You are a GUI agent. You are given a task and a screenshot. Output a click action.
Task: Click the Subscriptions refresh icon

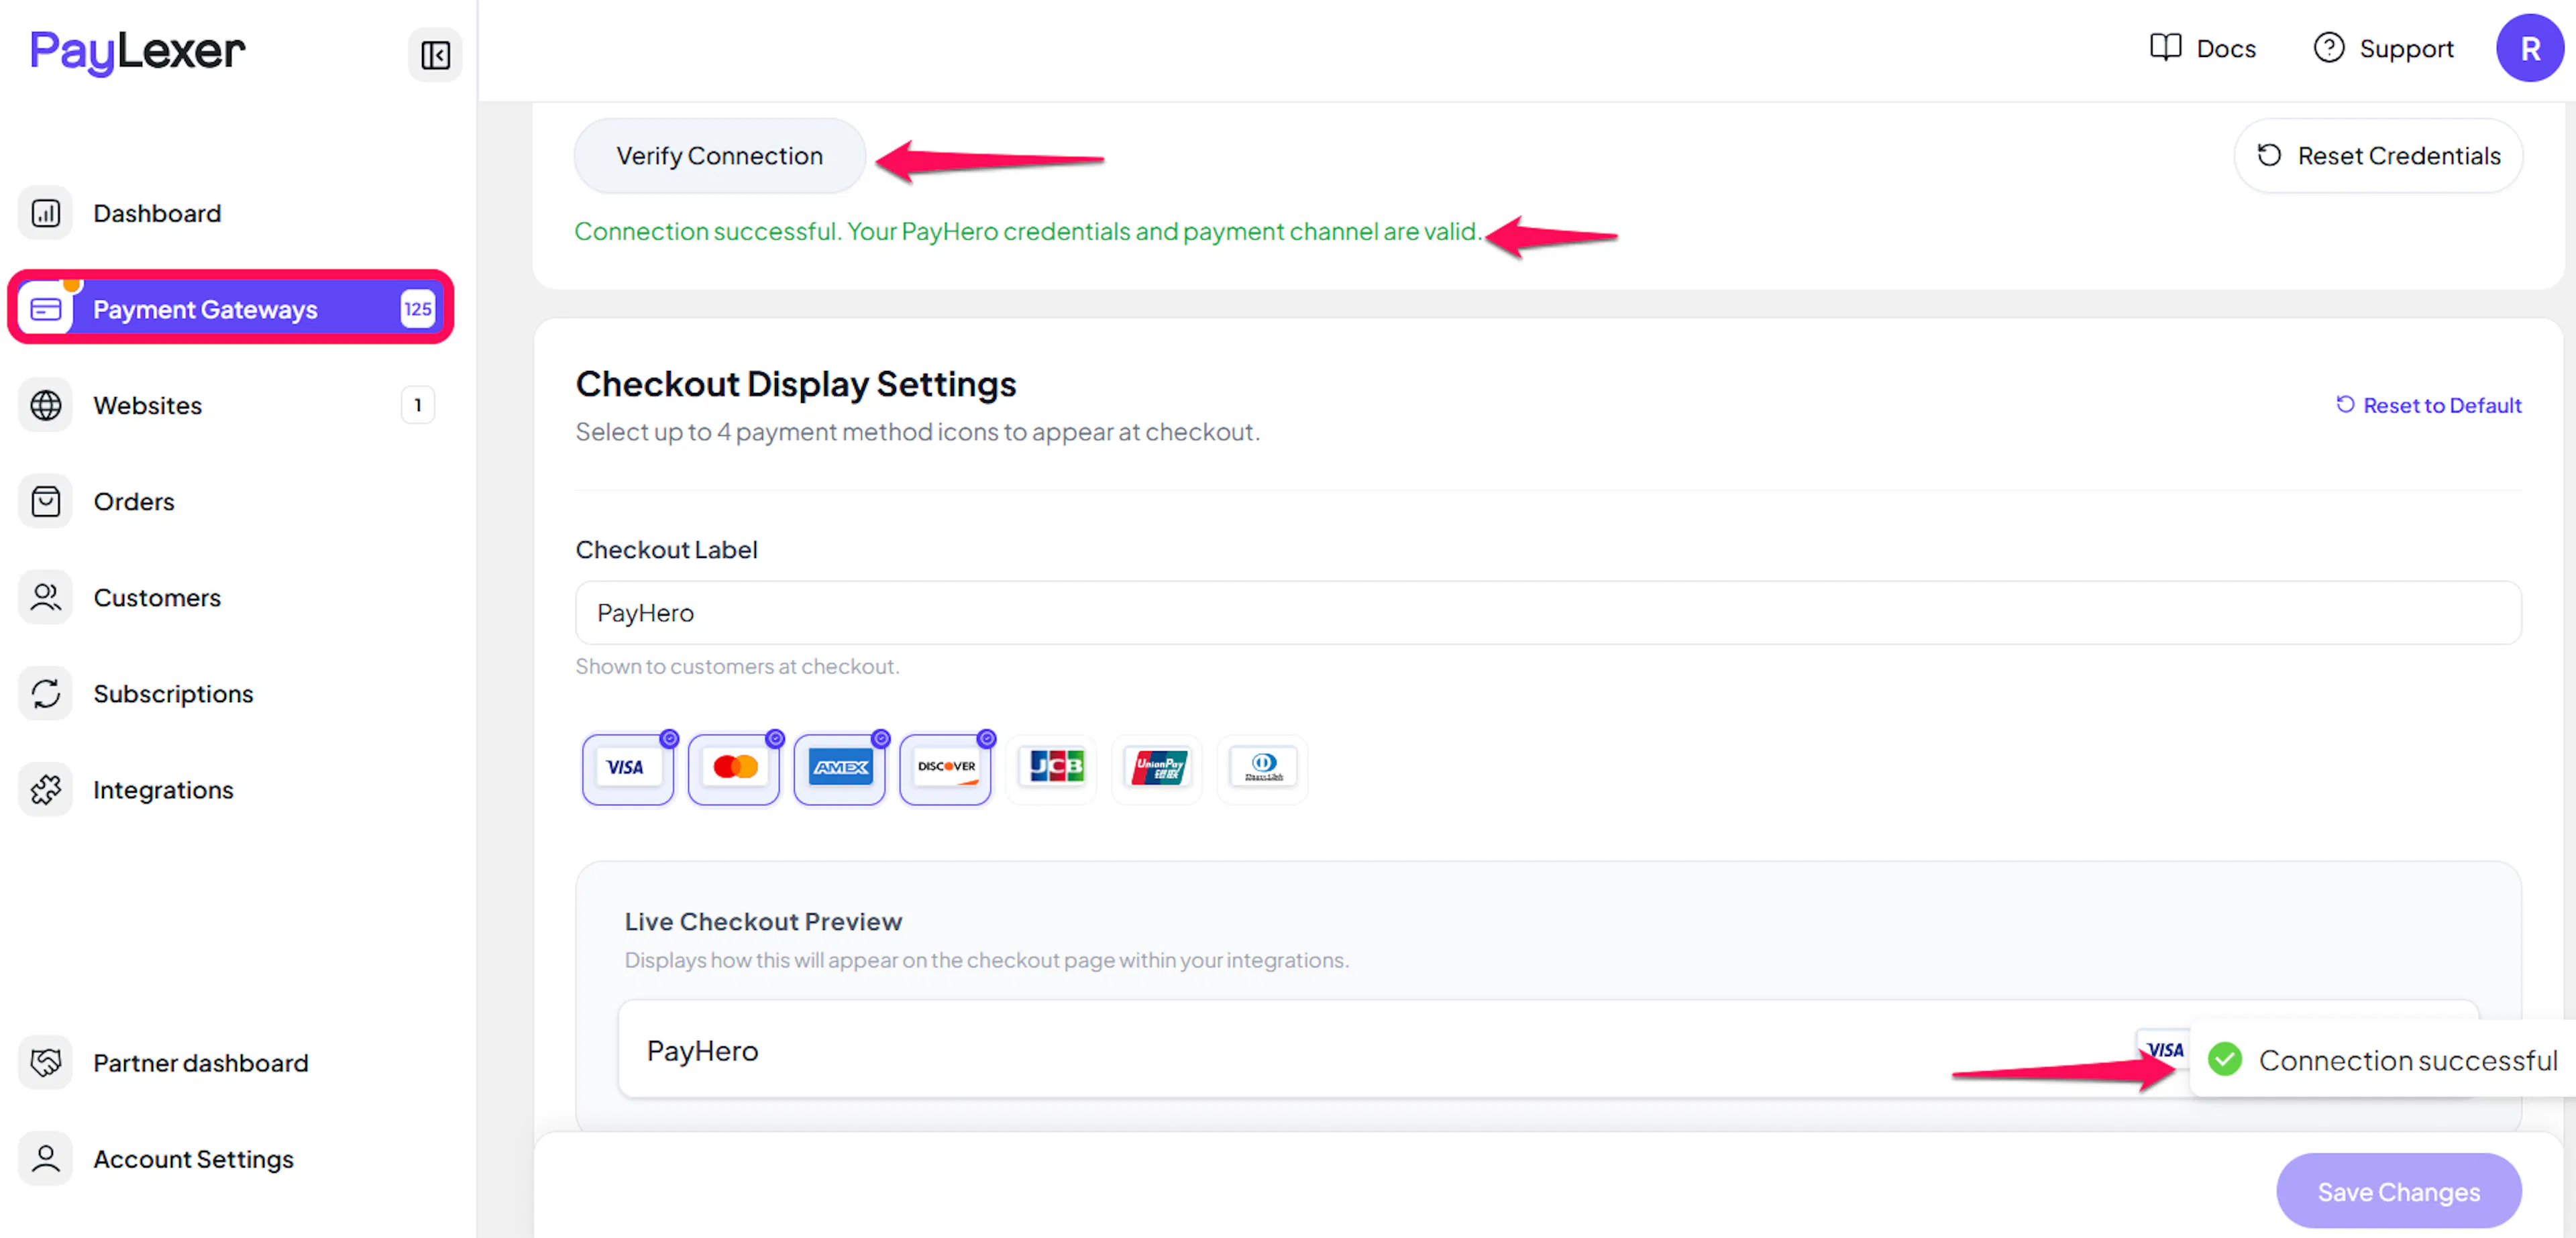point(46,693)
